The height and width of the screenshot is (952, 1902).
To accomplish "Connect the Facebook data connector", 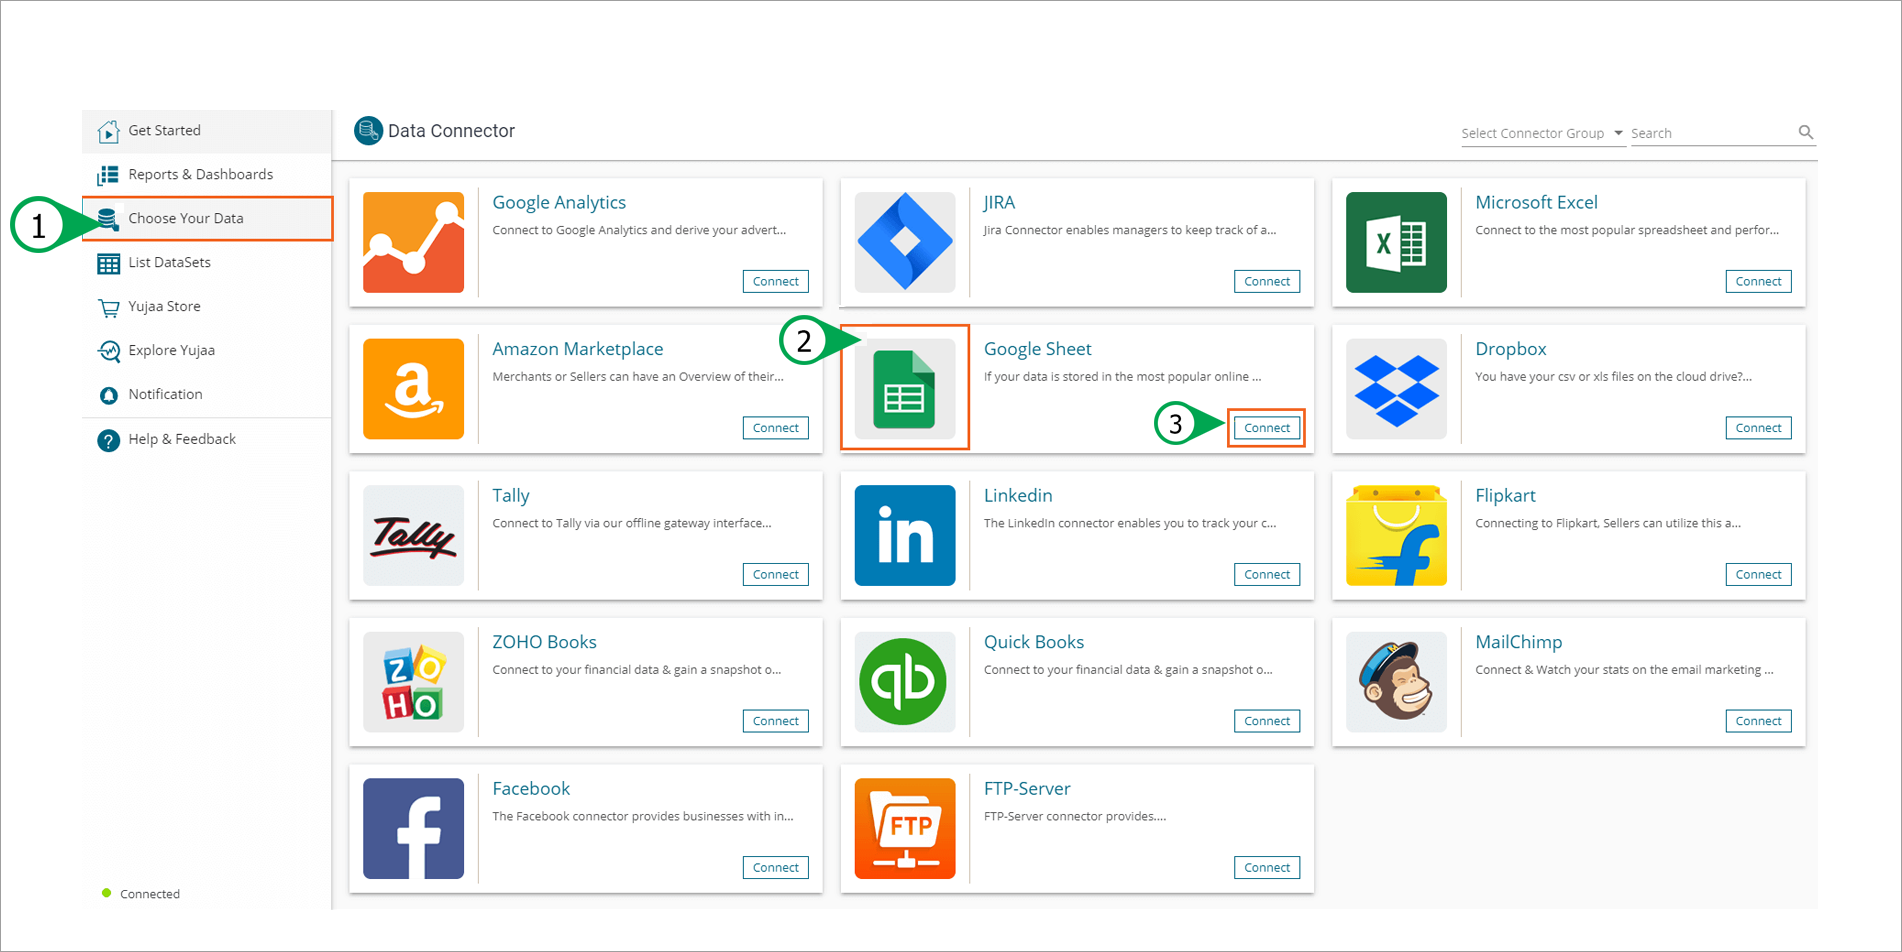I will [x=775, y=867].
